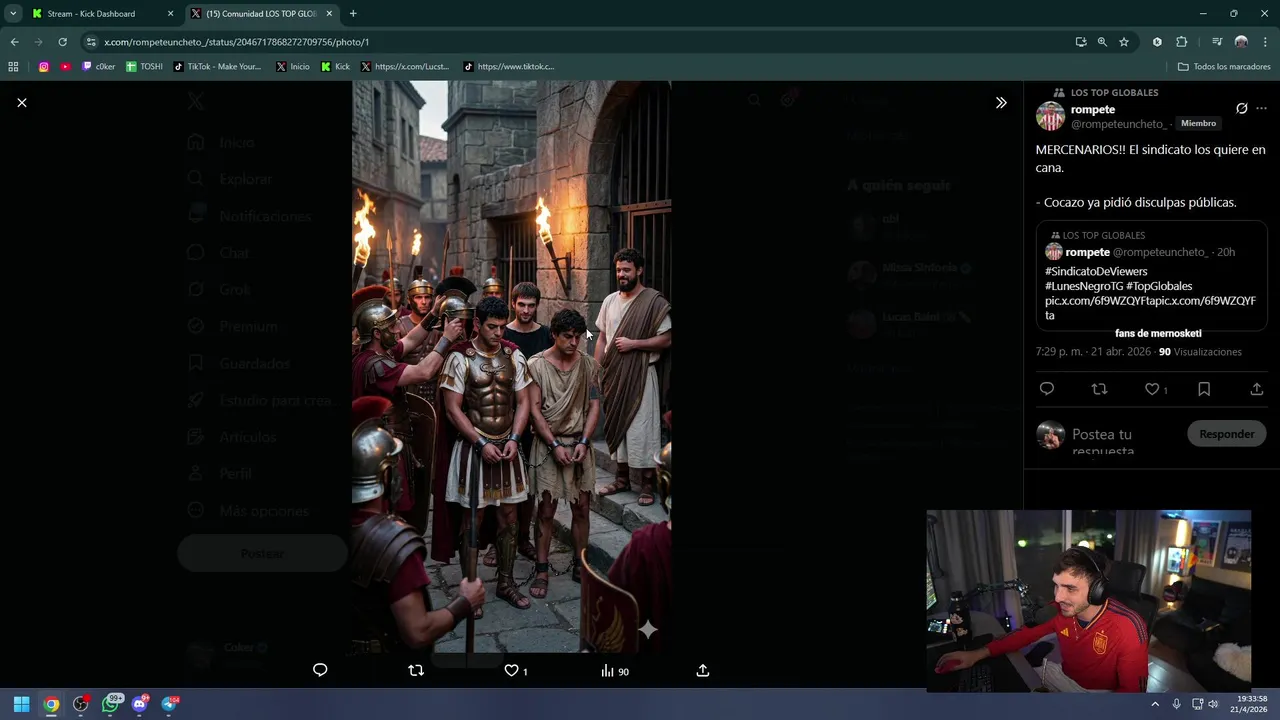The height and width of the screenshot is (720, 1280).
Task: View analytics icon showing 90 below photo
Action: [x=614, y=671]
